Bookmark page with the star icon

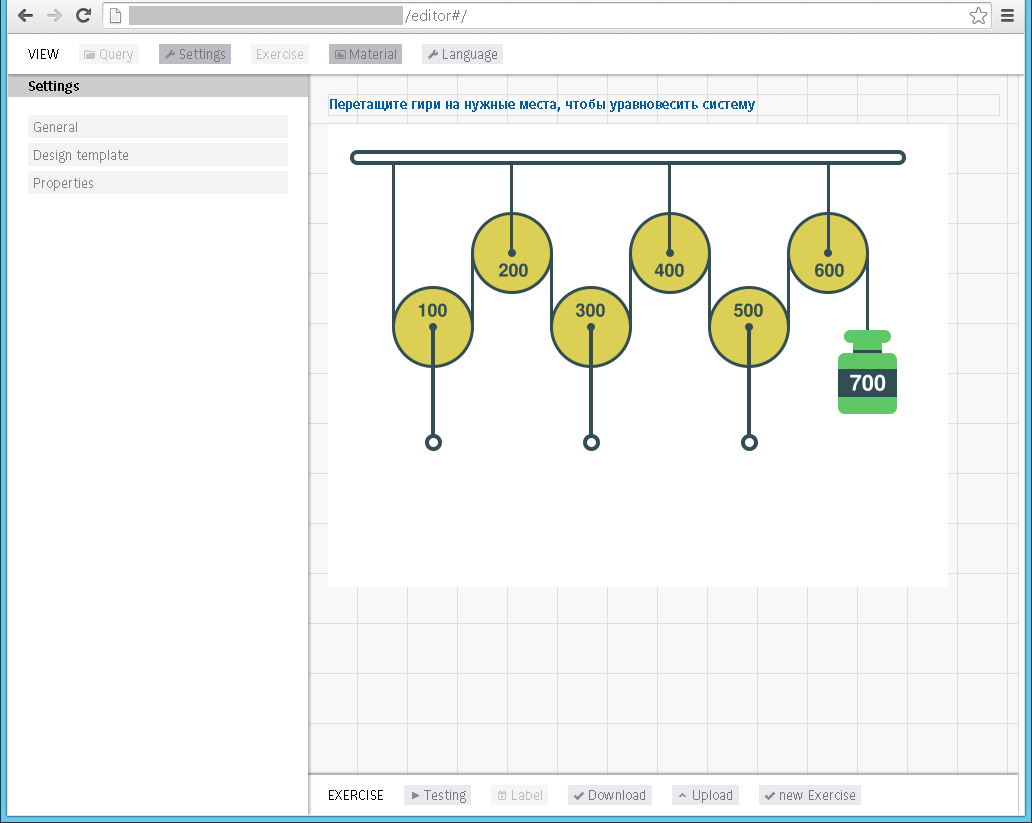coord(978,15)
